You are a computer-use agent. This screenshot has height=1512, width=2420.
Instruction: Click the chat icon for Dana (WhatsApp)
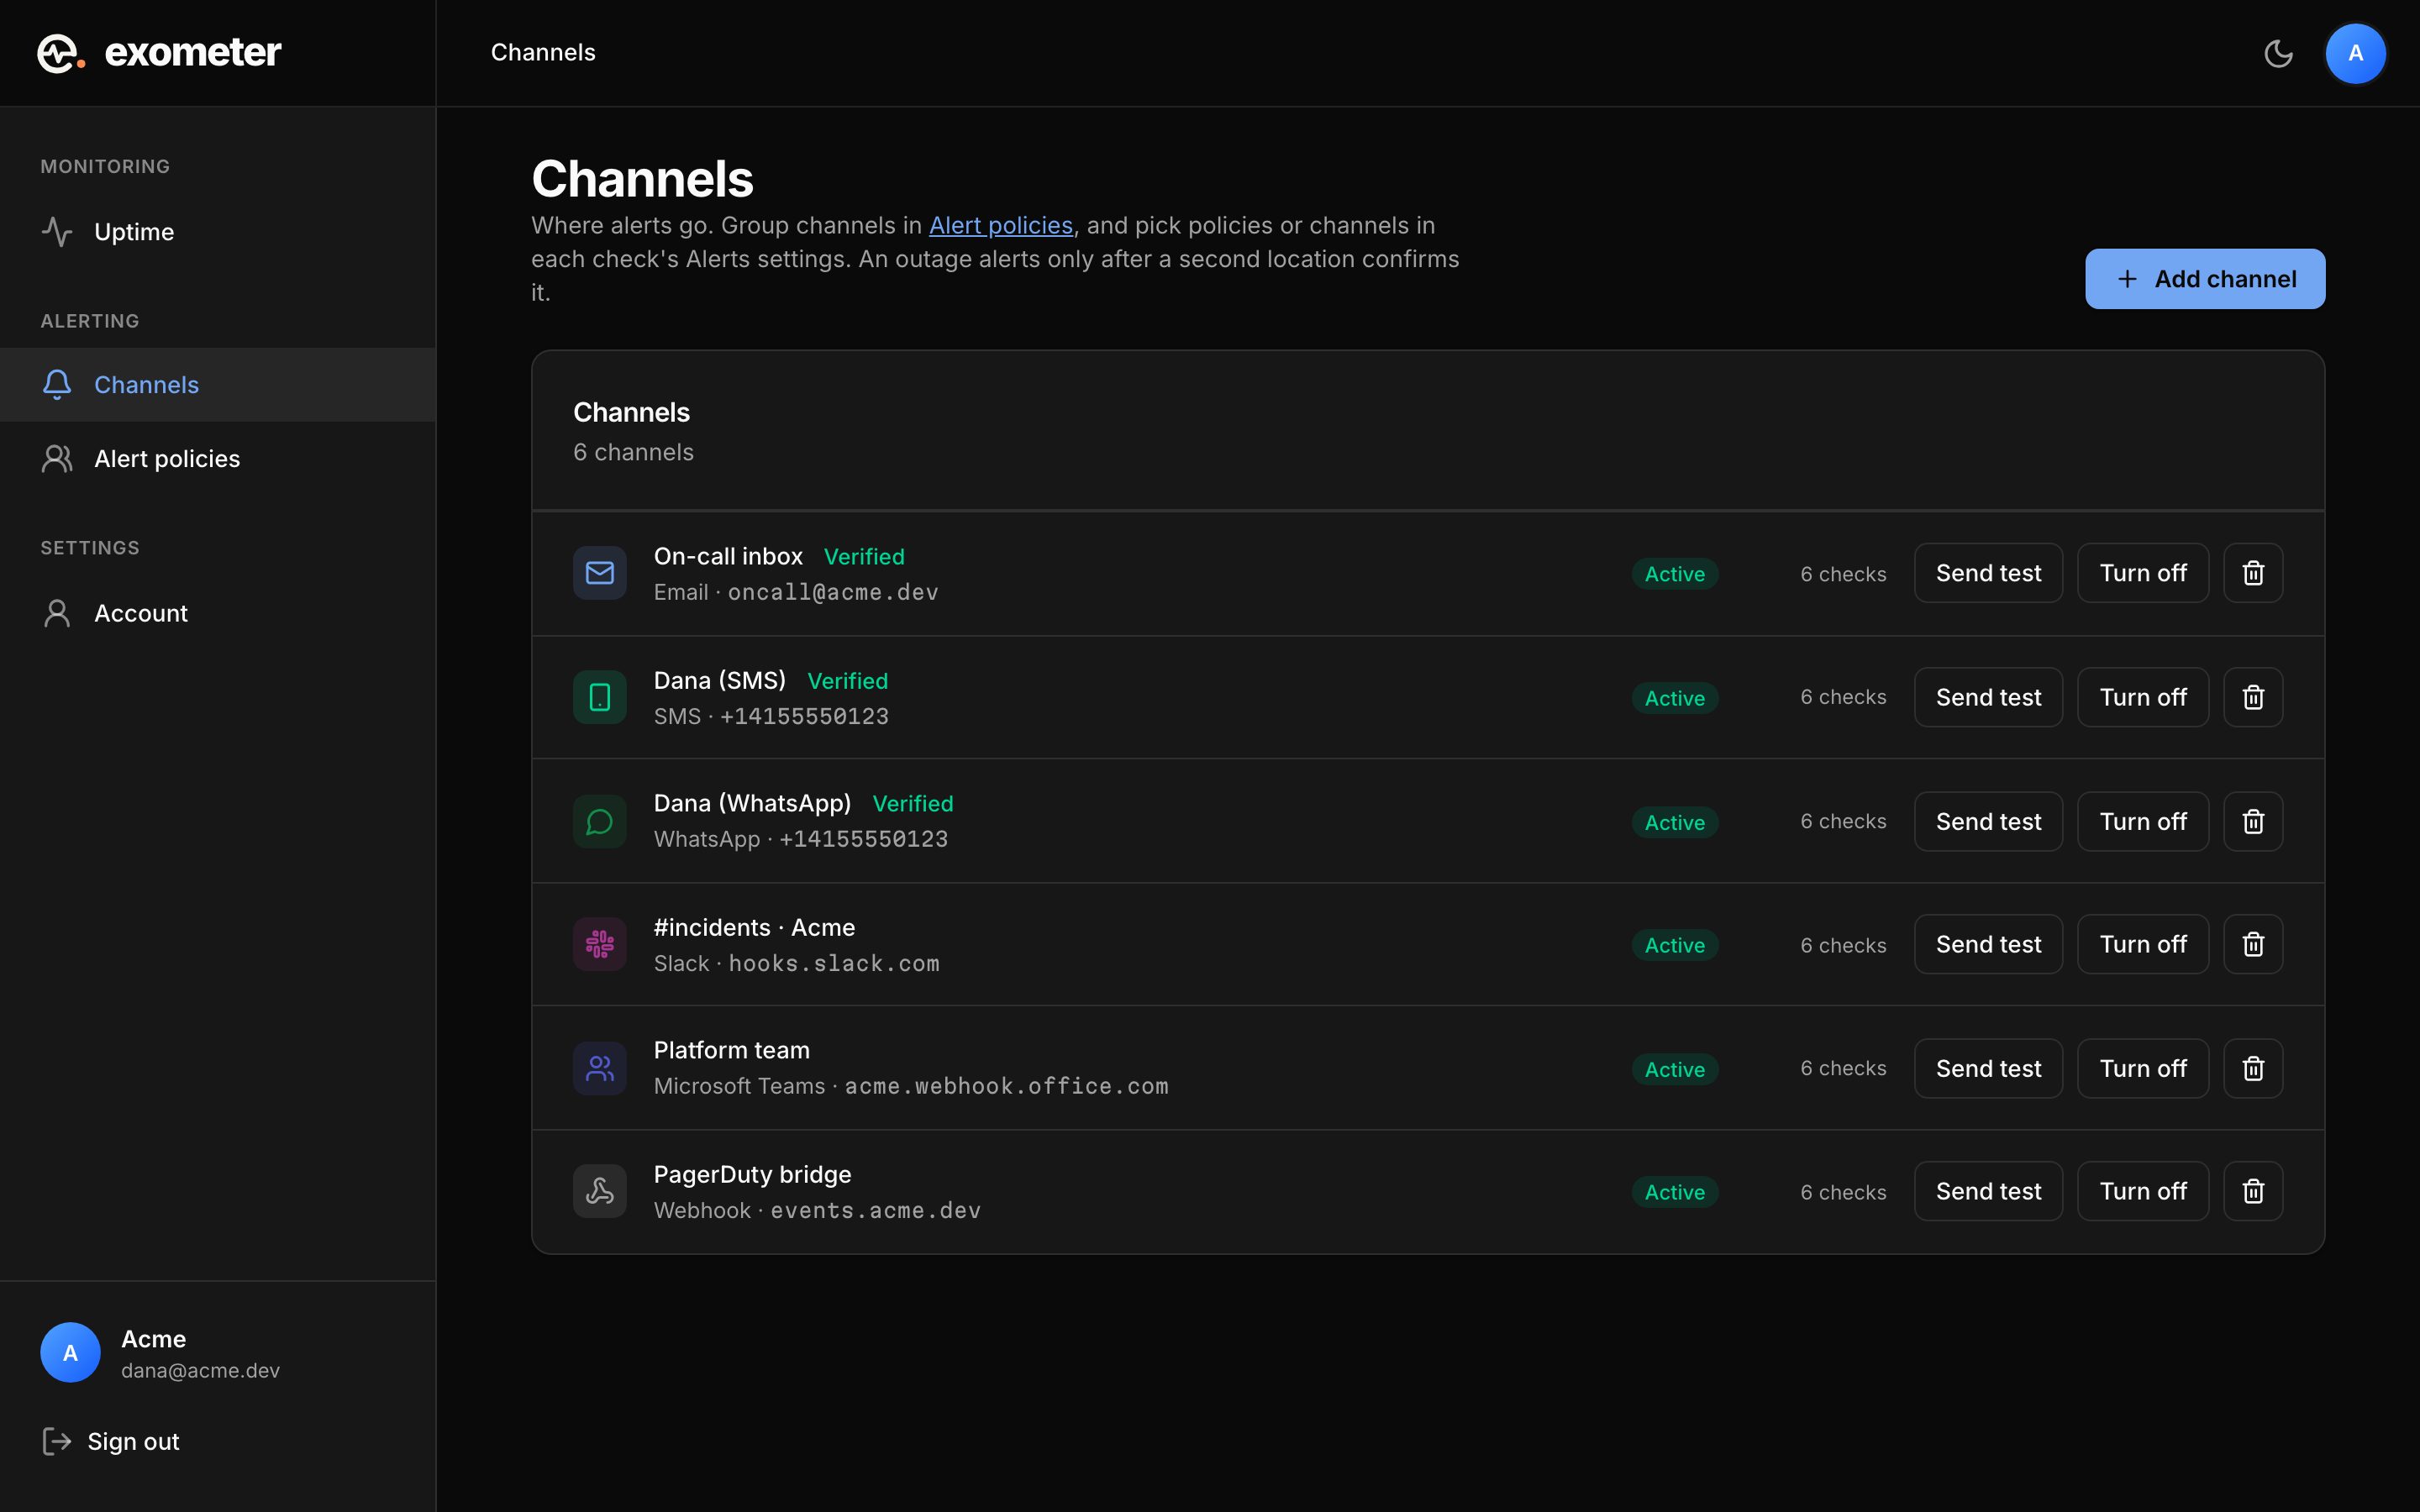(600, 821)
